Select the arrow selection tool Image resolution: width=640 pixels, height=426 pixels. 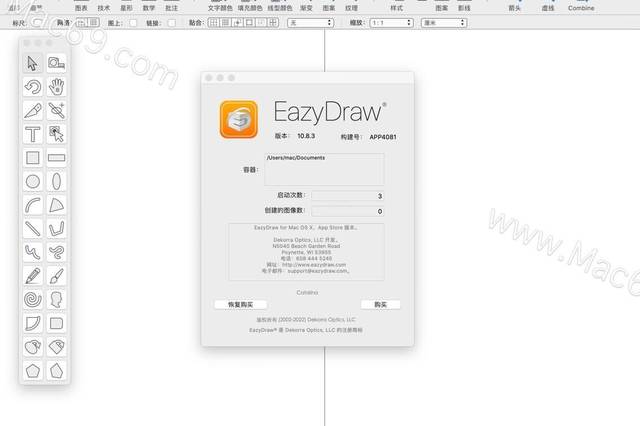click(x=33, y=63)
